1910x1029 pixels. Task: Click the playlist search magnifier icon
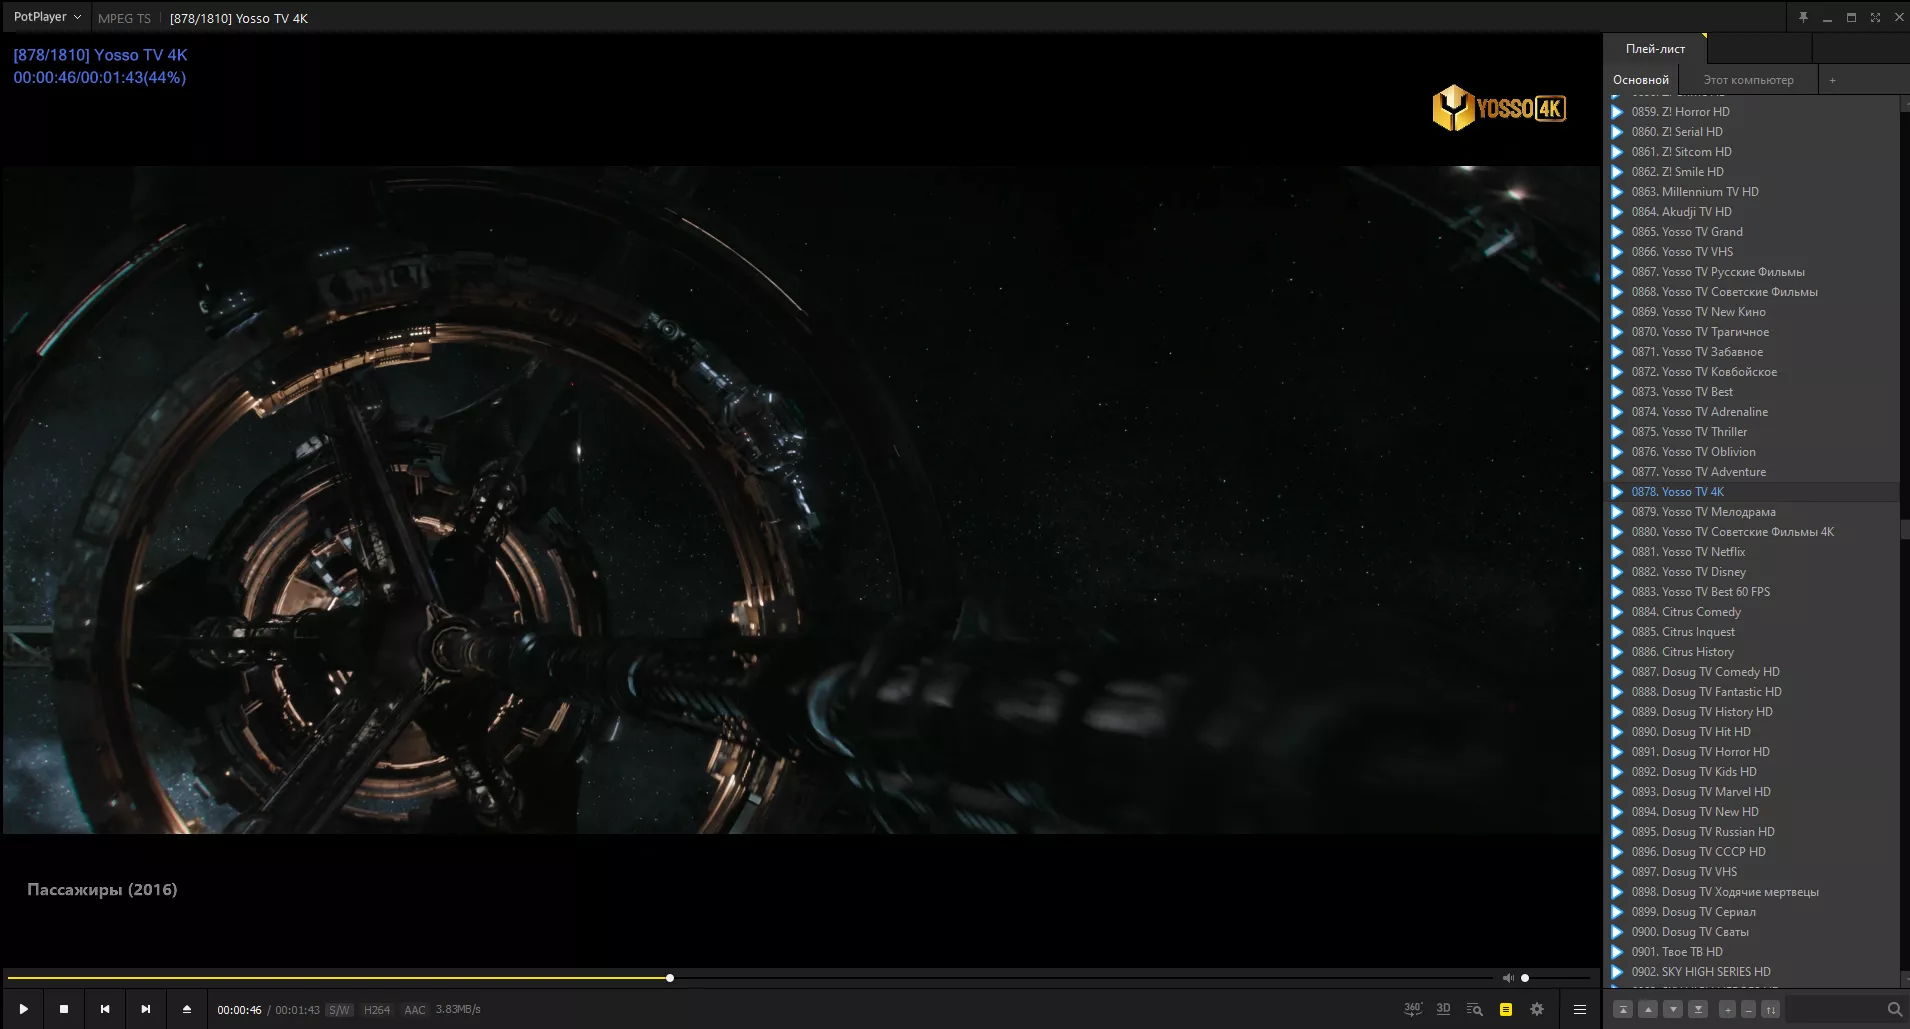pyautogui.click(x=1894, y=1009)
